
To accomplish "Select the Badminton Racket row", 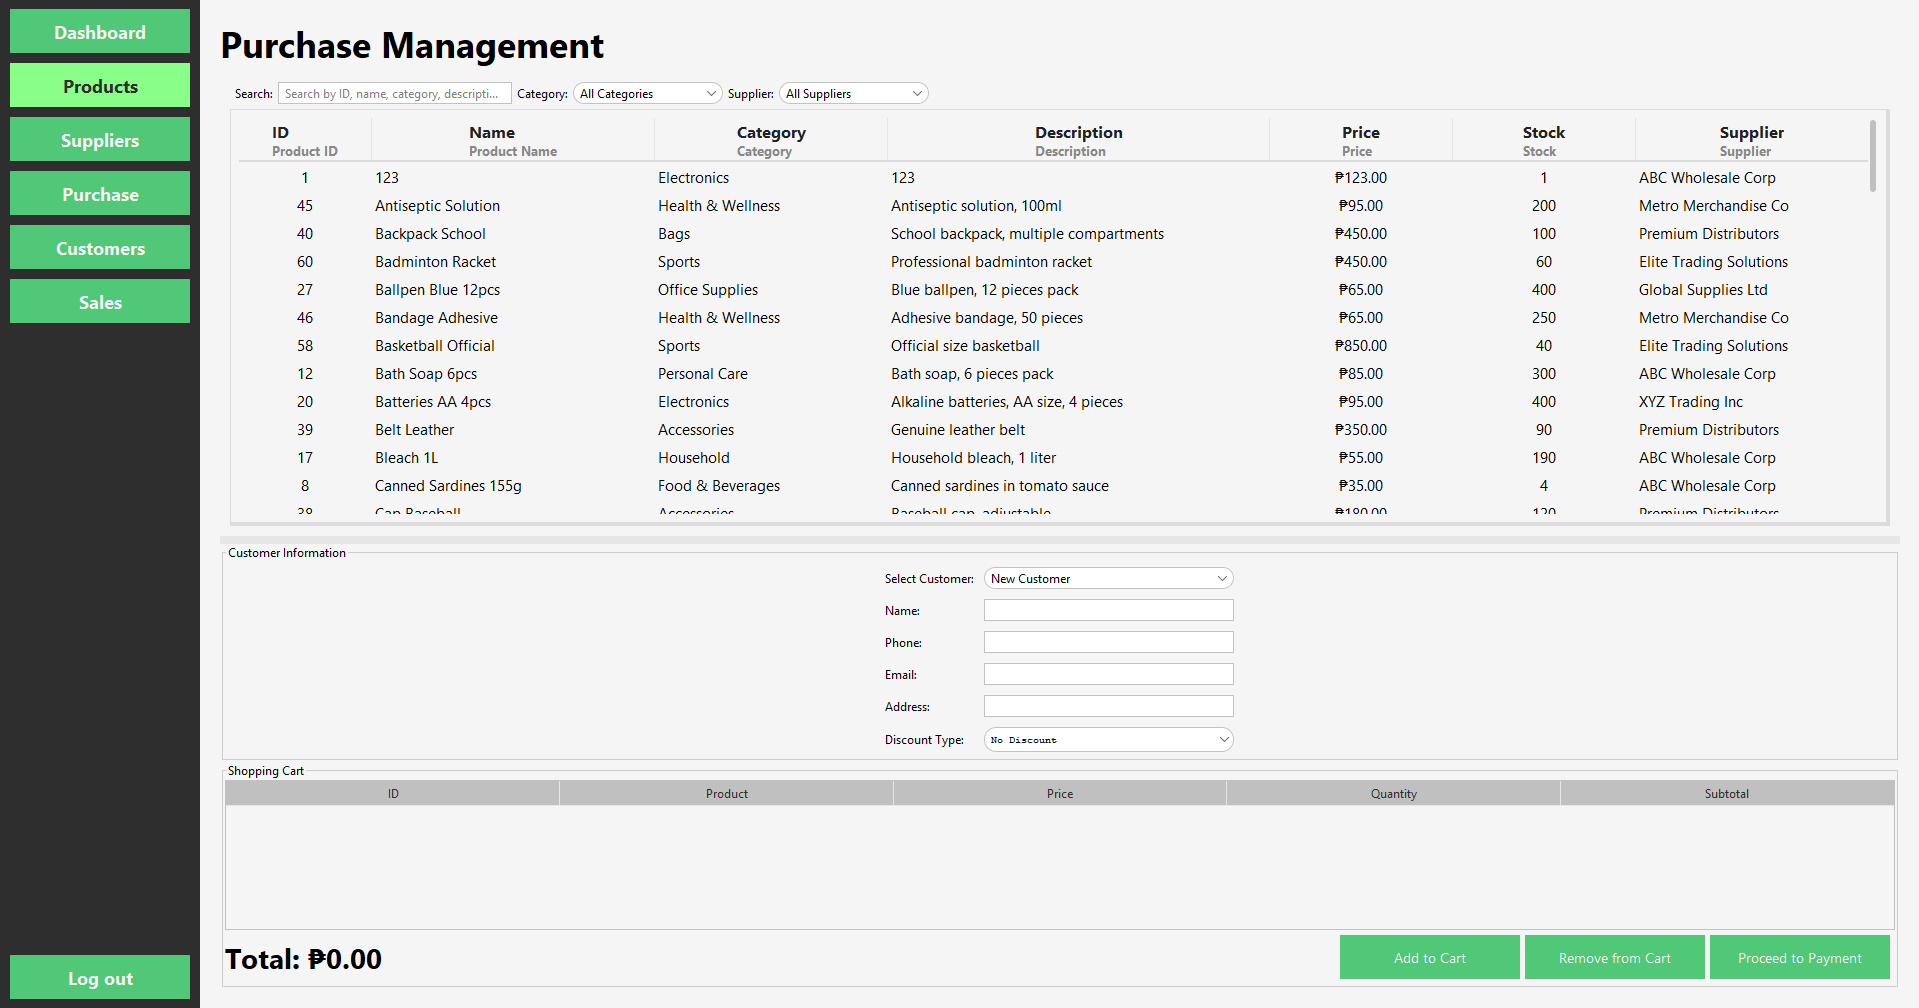I will pos(700,261).
